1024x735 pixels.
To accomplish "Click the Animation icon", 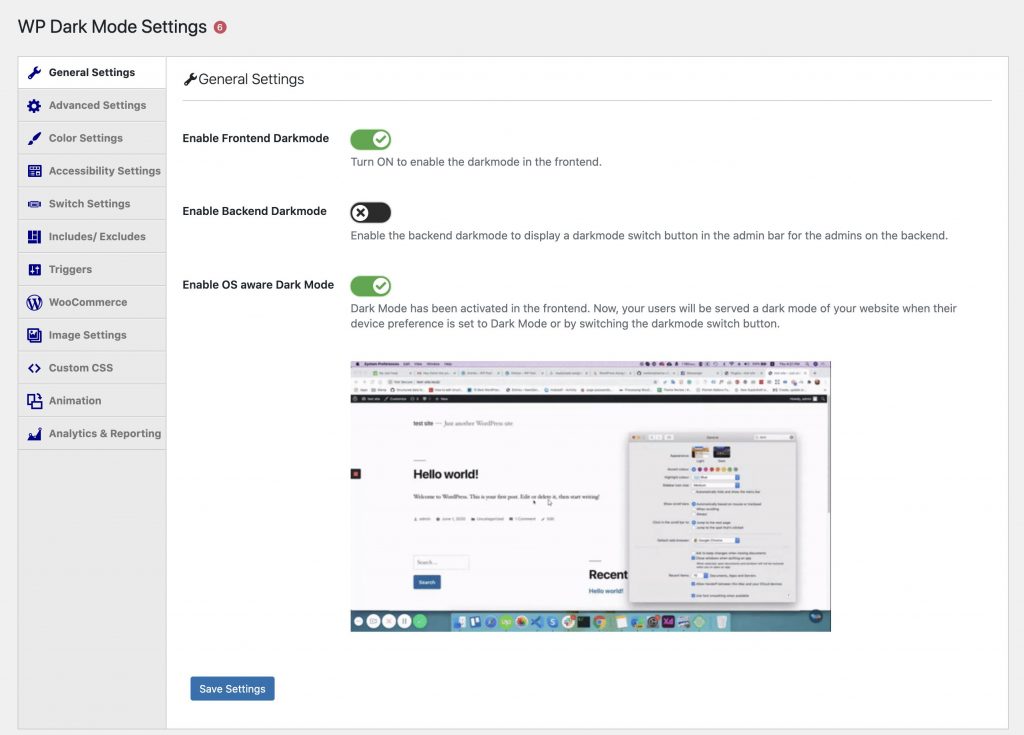I will click(35, 400).
